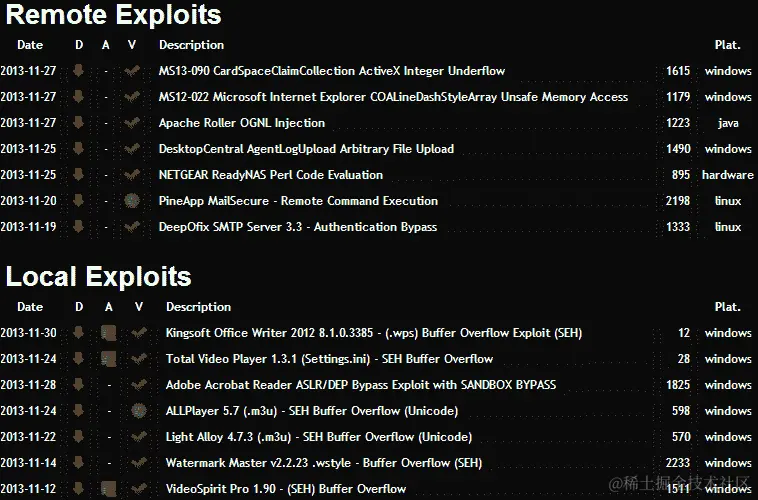The height and width of the screenshot is (500, 758).
Task: Download the MS13-090 CardSpaceClaimCollection exploit
Action: pos(78,71)
